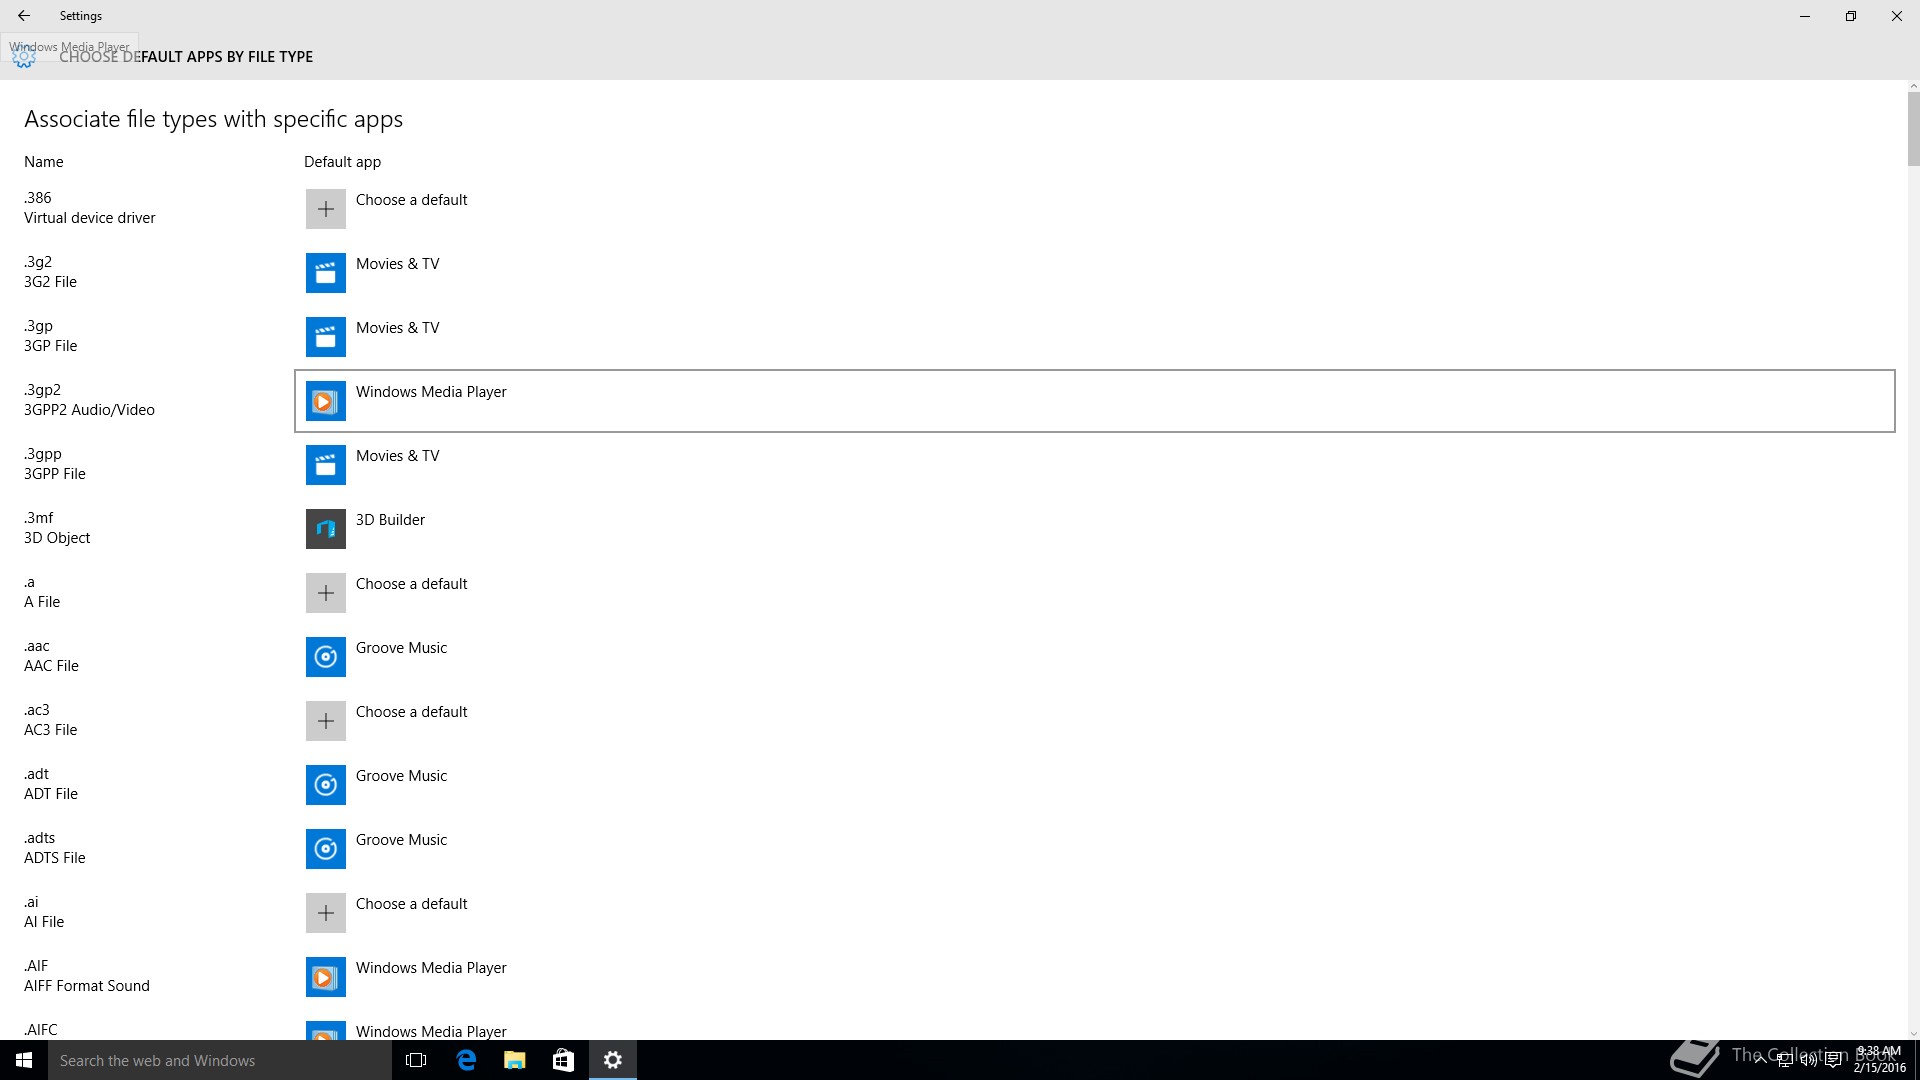Click the plus icon for .a file

325,593
